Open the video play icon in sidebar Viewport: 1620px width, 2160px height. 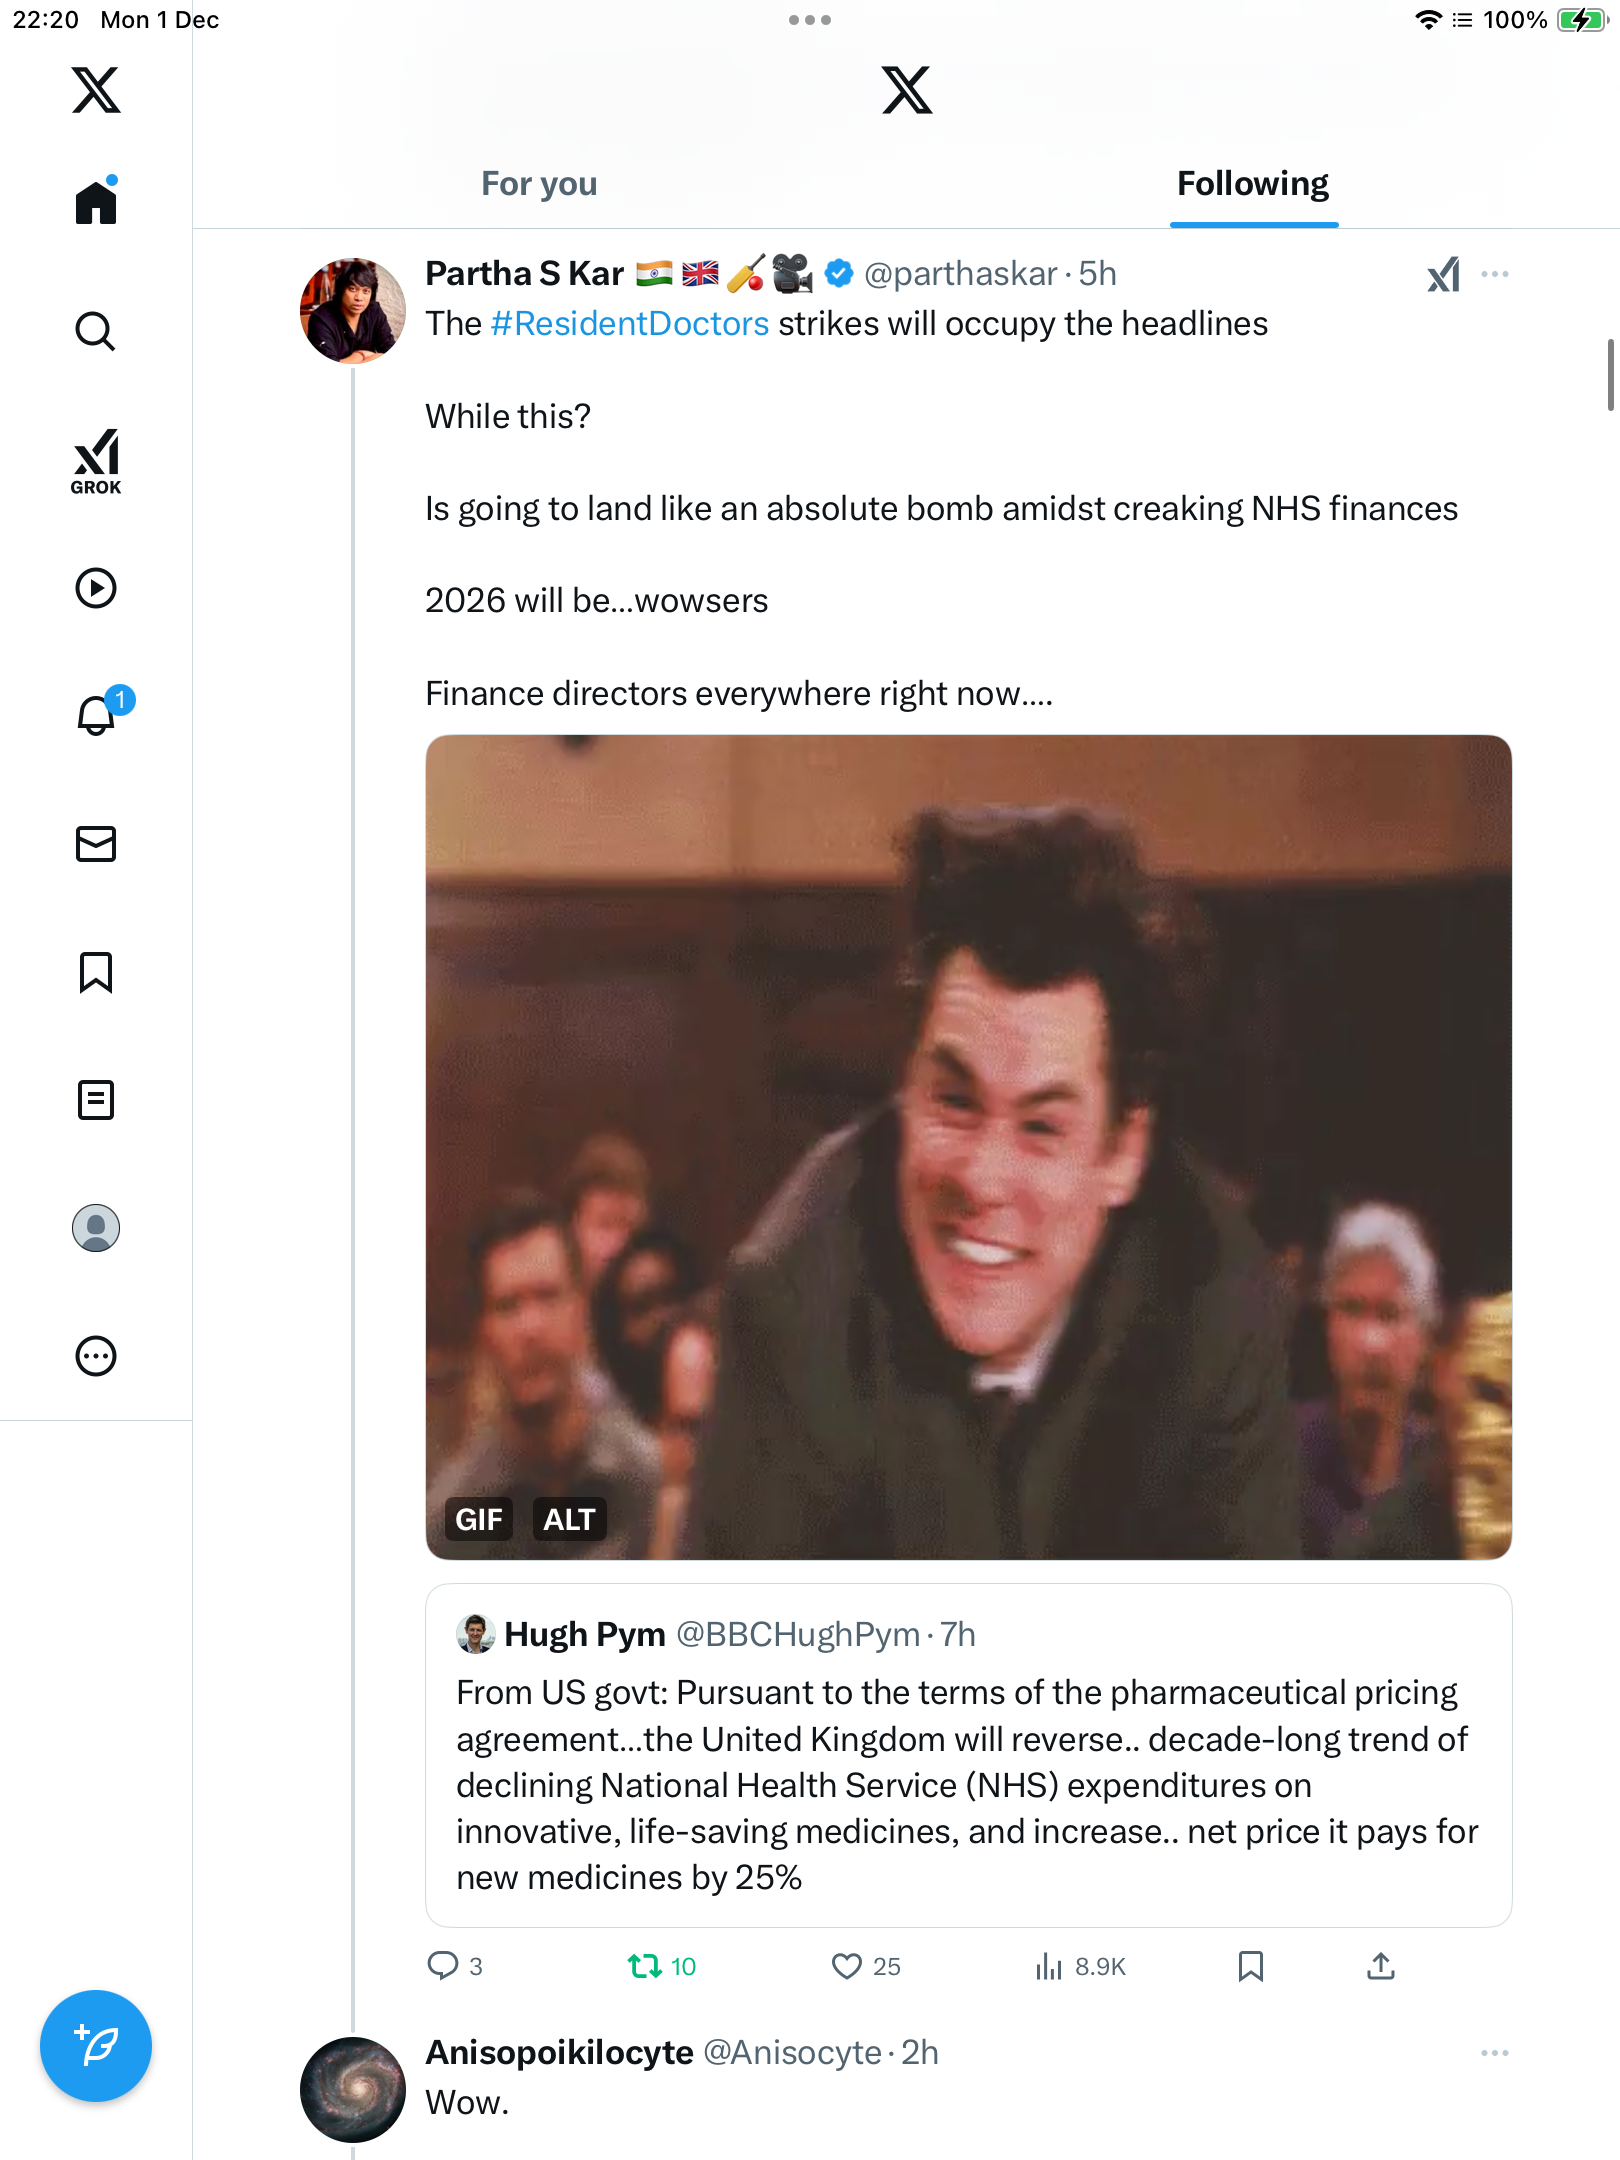[x=96, y=588]
